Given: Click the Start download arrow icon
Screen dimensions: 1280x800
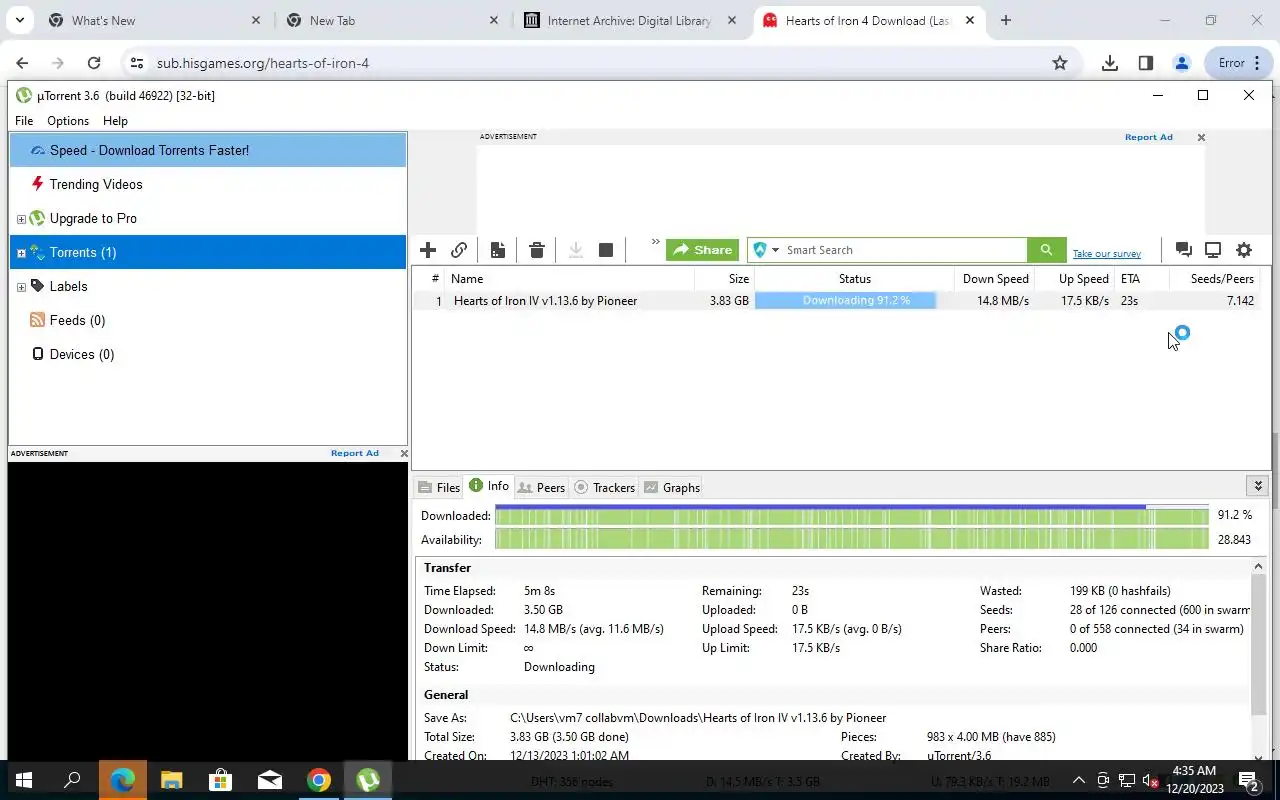Looking at the screenshot, I should click(576, 250).
